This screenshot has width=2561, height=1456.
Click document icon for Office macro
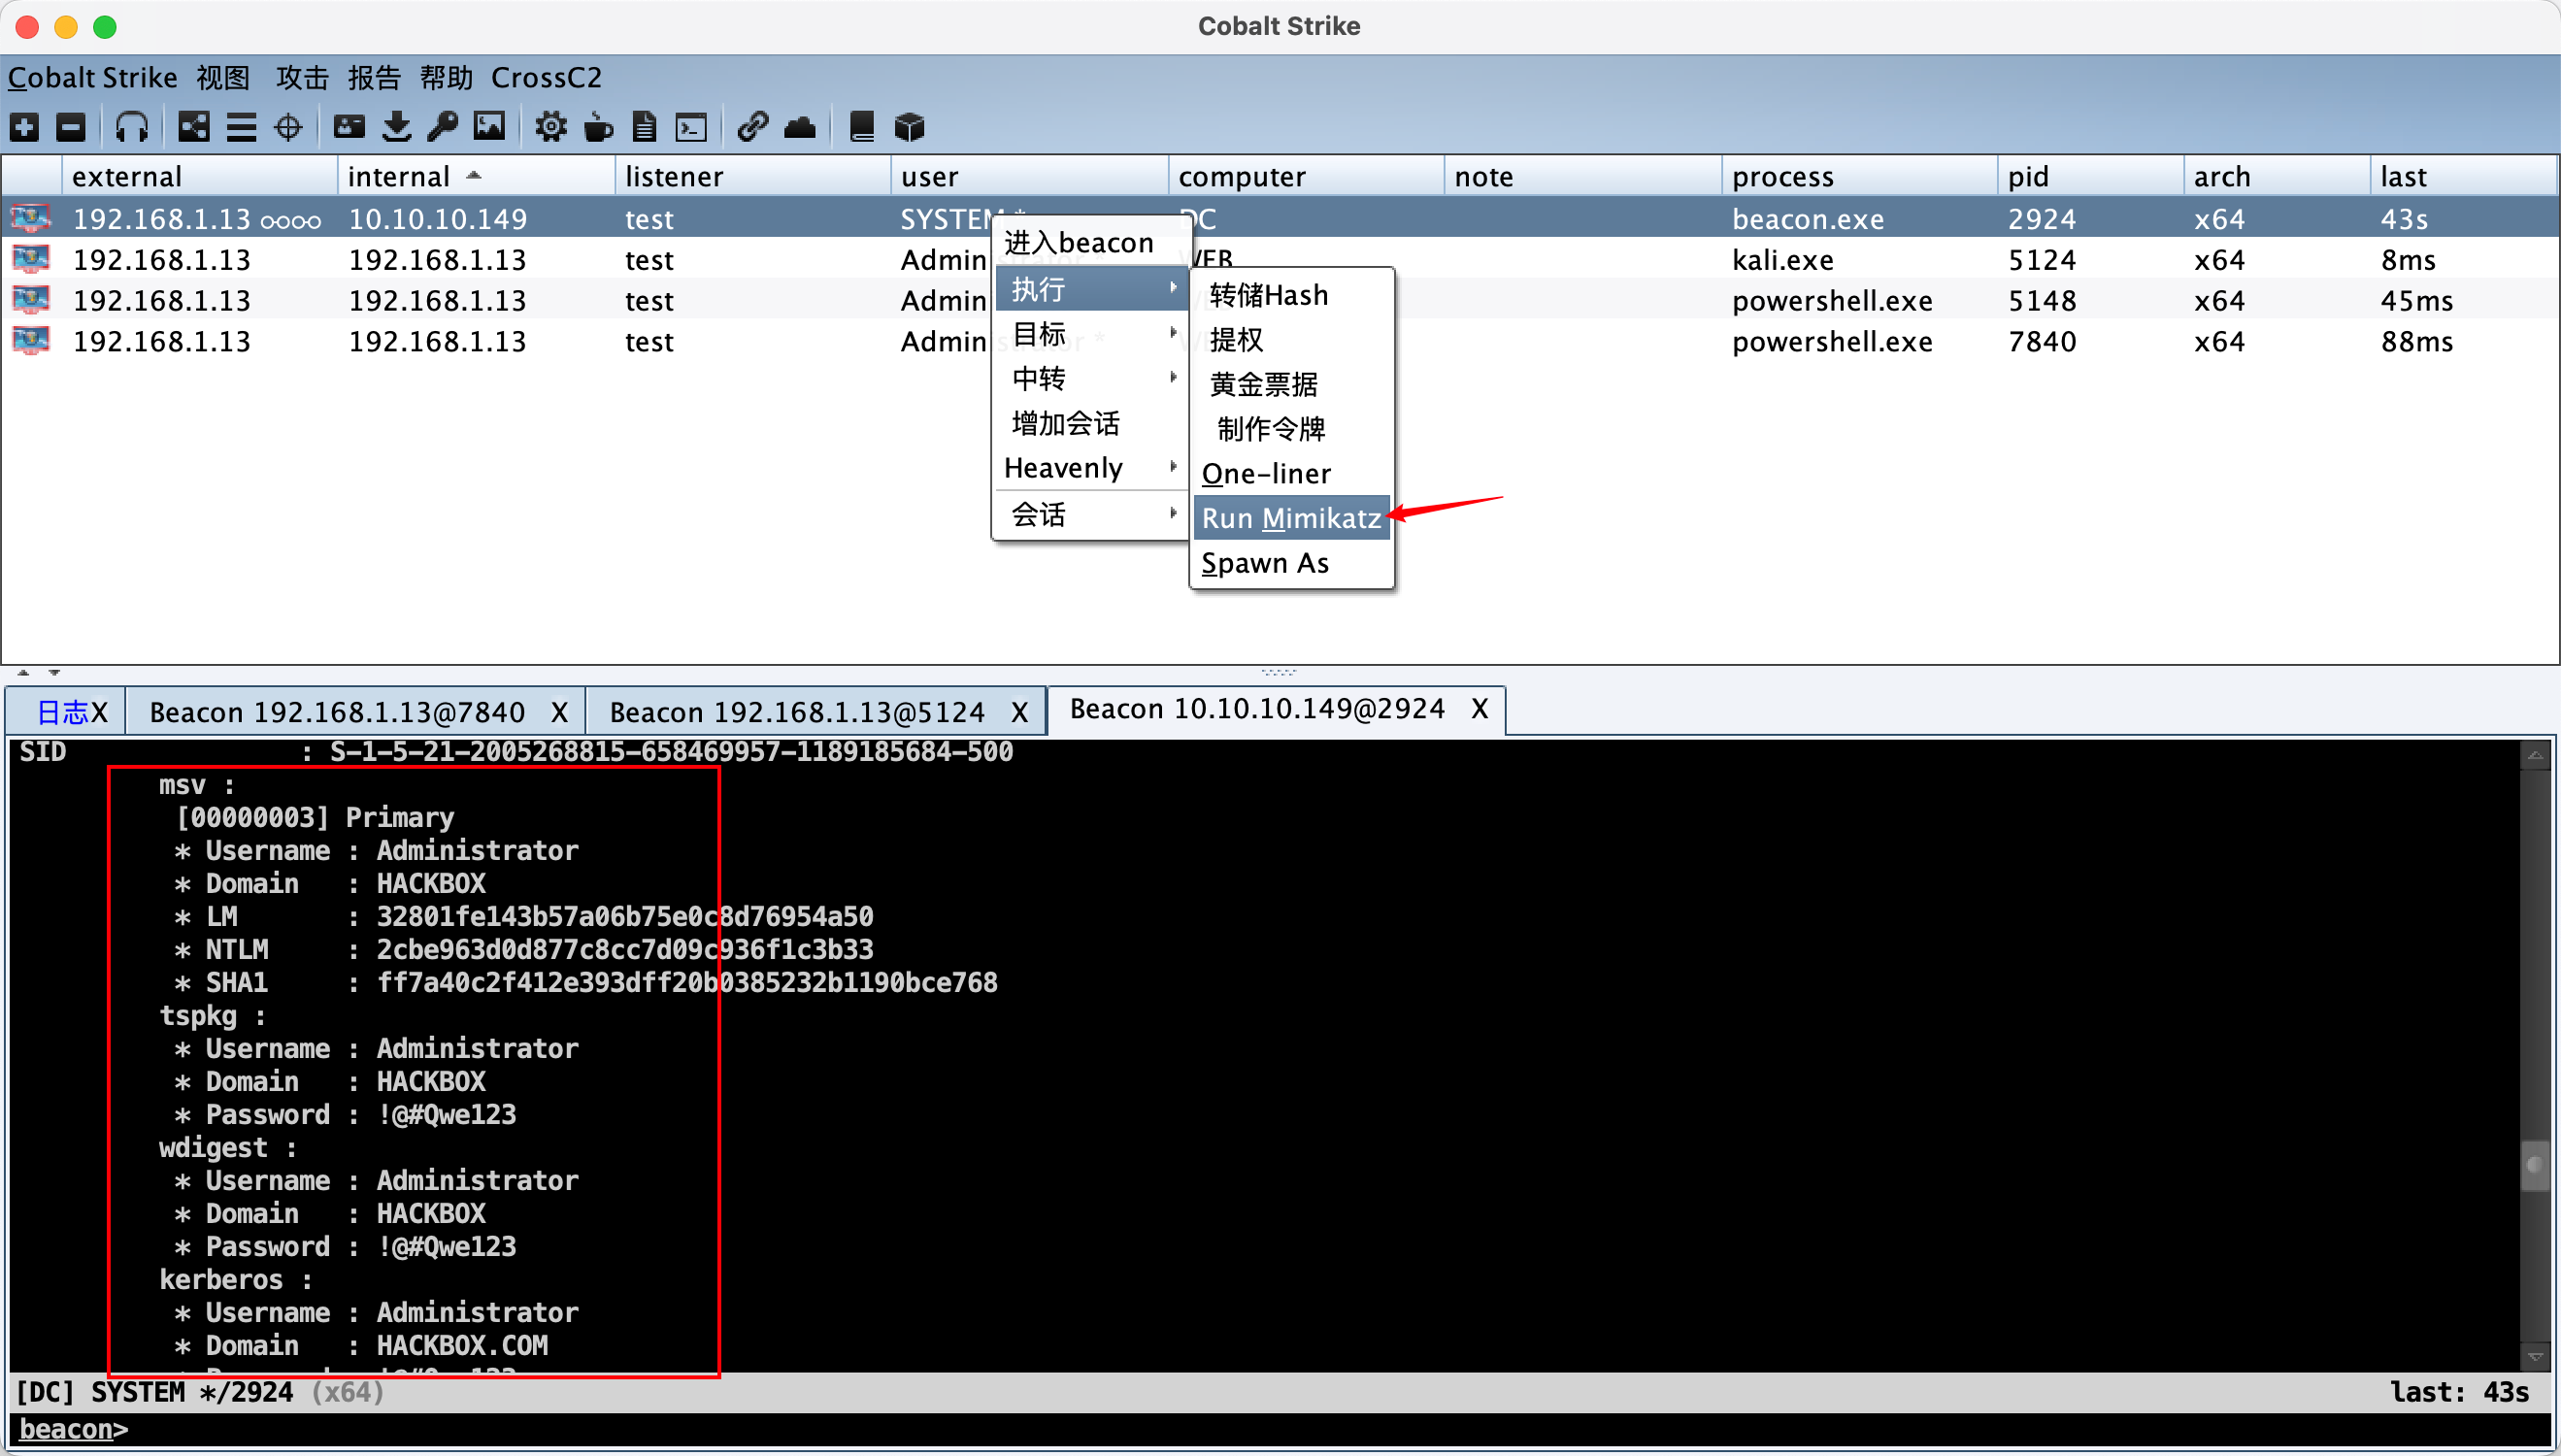[x=645, y=127]
